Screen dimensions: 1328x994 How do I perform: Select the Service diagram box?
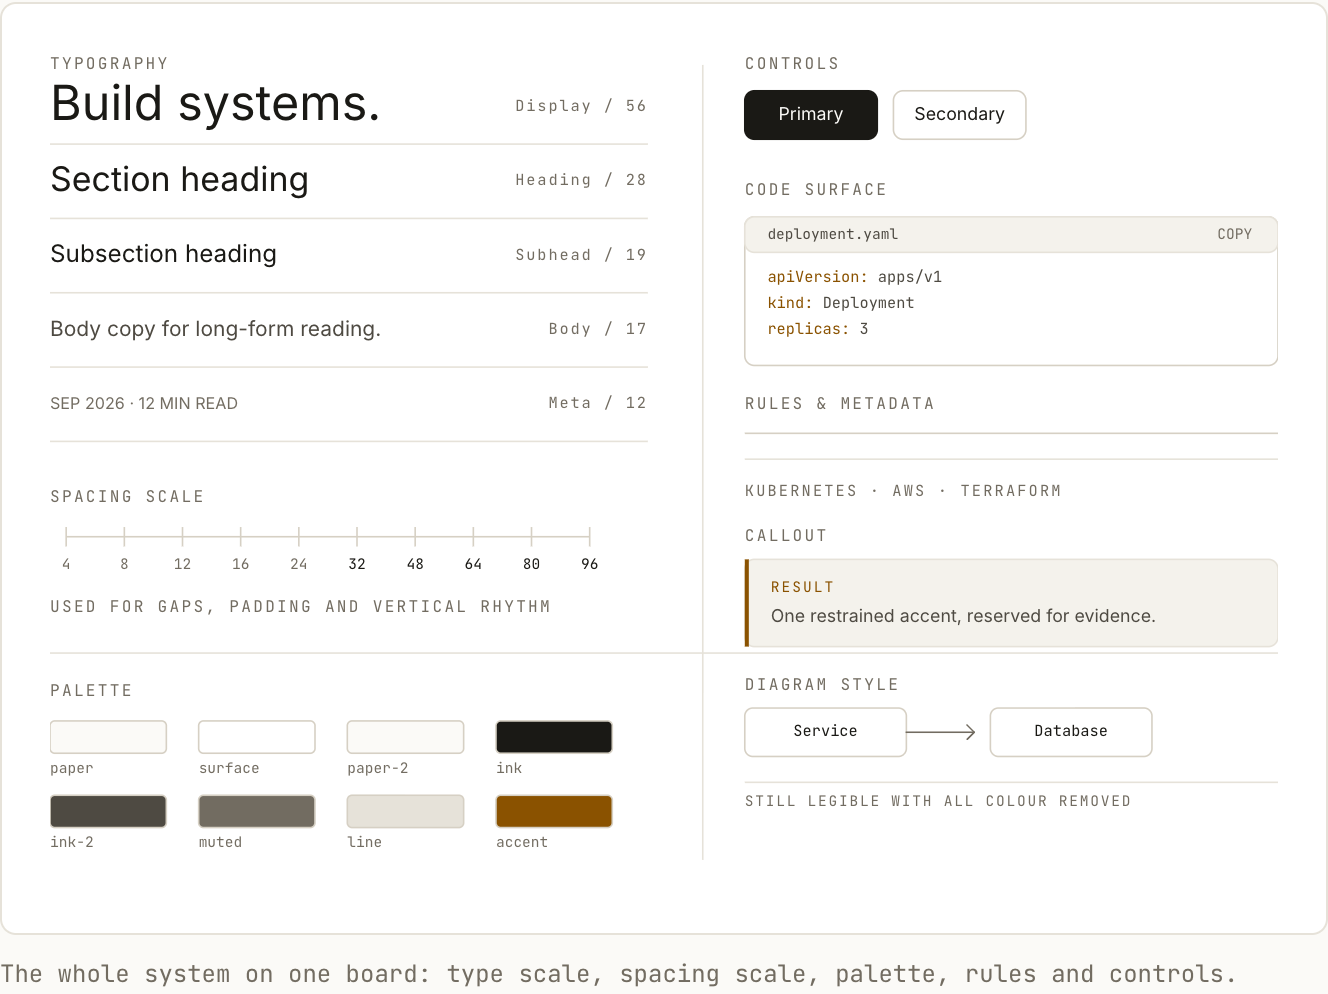pyautogui.click(x=825, y=732)
